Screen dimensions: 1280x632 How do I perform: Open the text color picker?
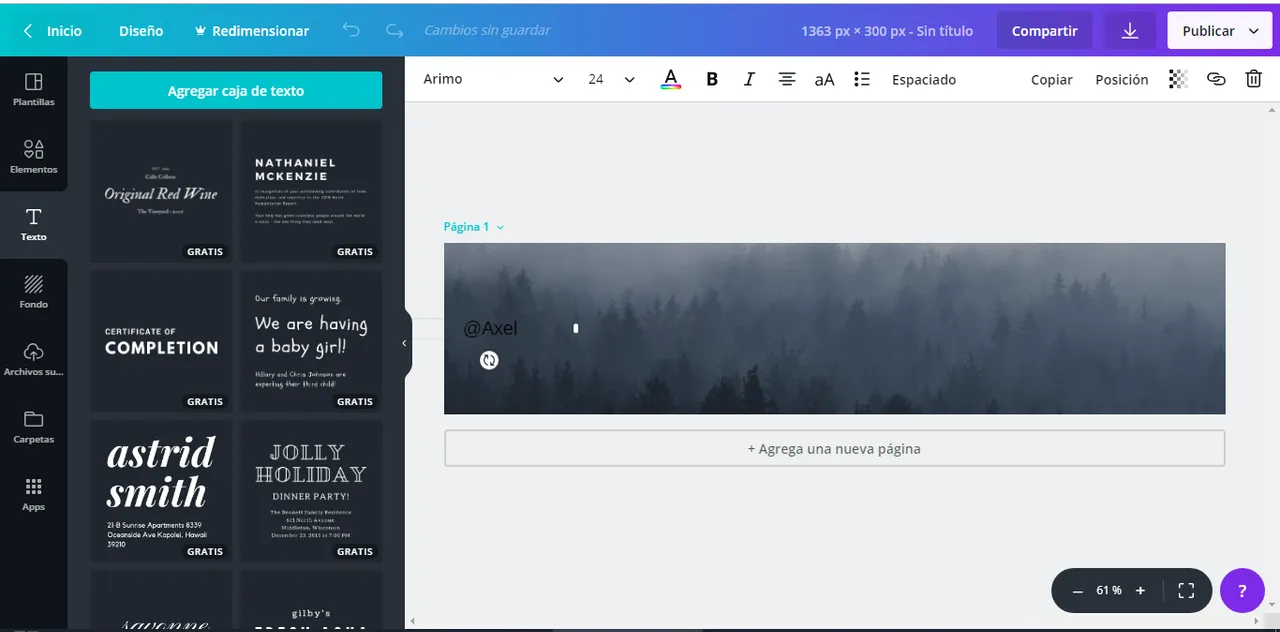(671, 79)
